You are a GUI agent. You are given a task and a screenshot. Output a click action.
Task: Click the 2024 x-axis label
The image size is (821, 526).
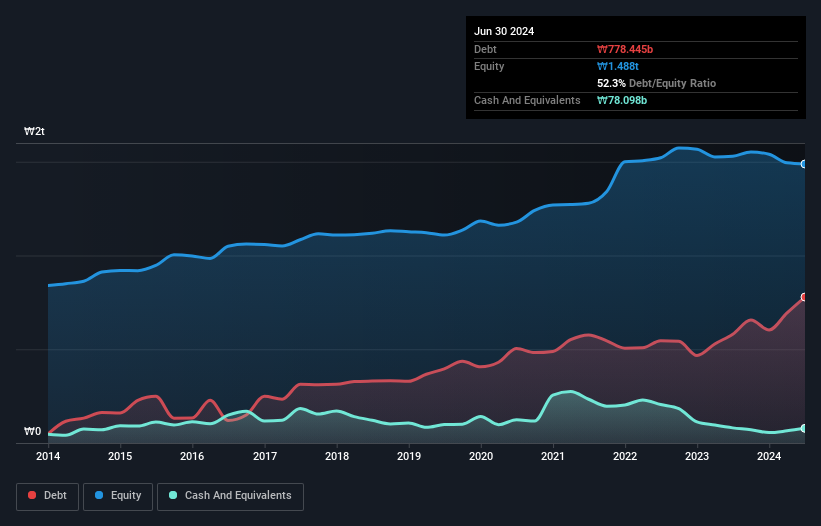(x=769, y=456)
